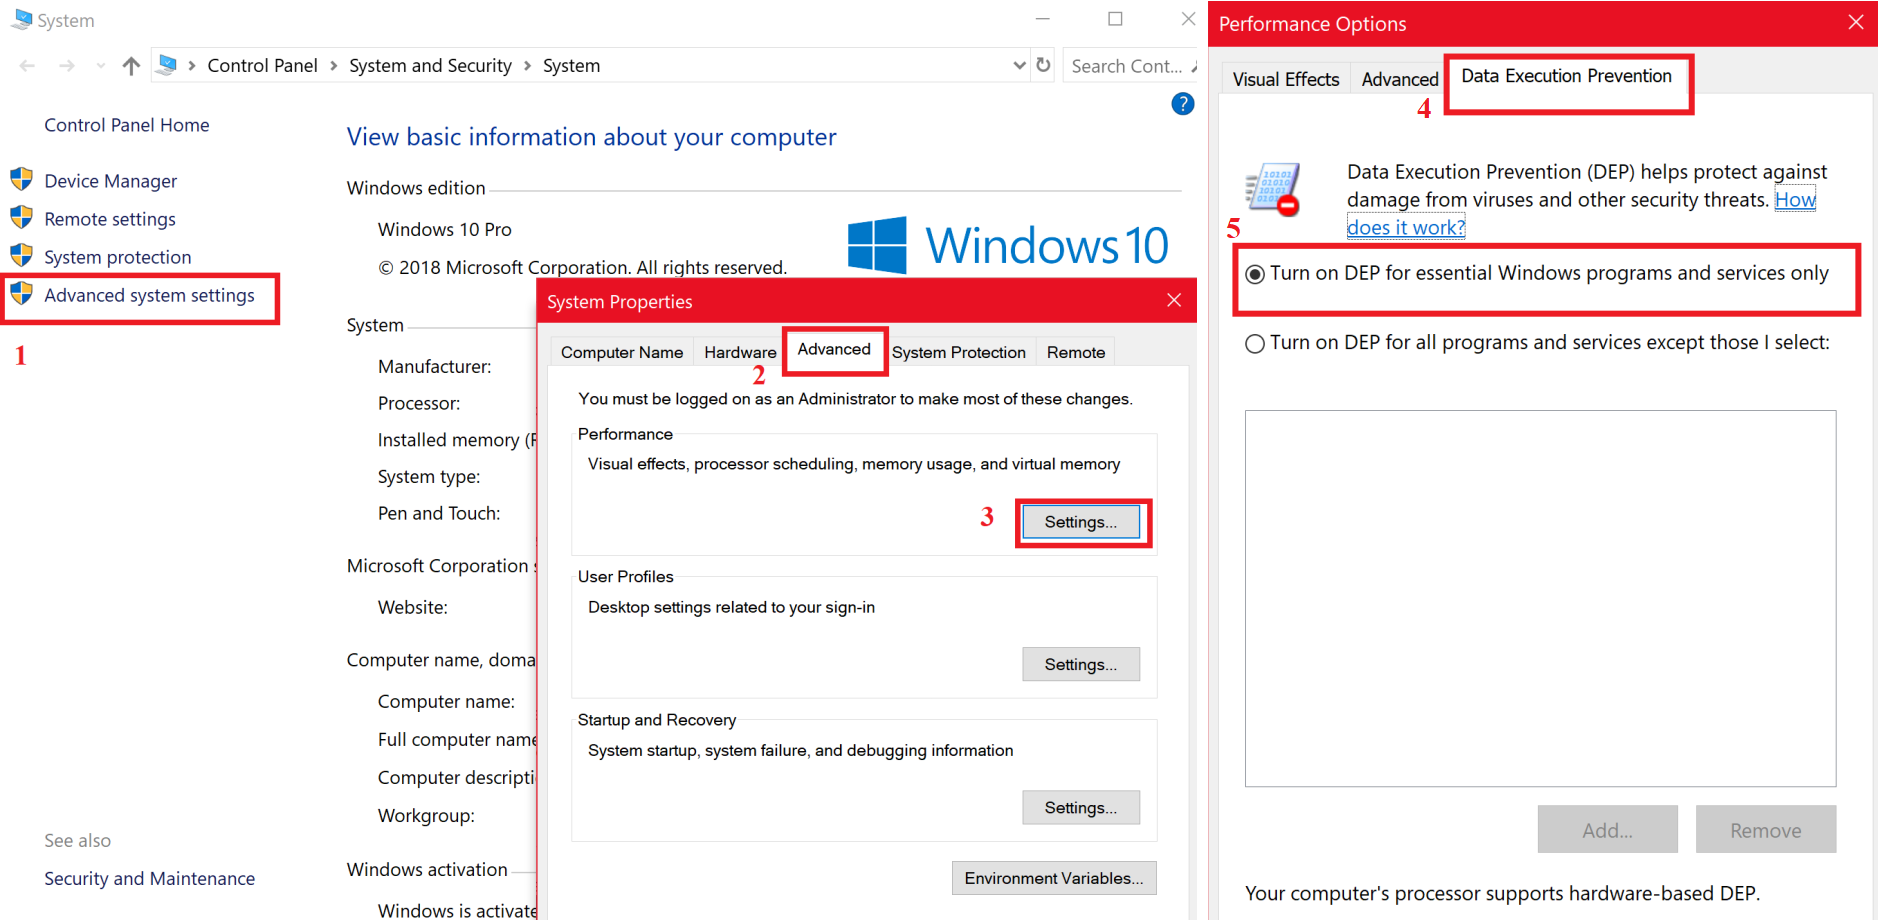Image resolution: width=1879 pixels, height=920 pixels.
Task: Open Advanced system settings link
Action: coord(149,296)
